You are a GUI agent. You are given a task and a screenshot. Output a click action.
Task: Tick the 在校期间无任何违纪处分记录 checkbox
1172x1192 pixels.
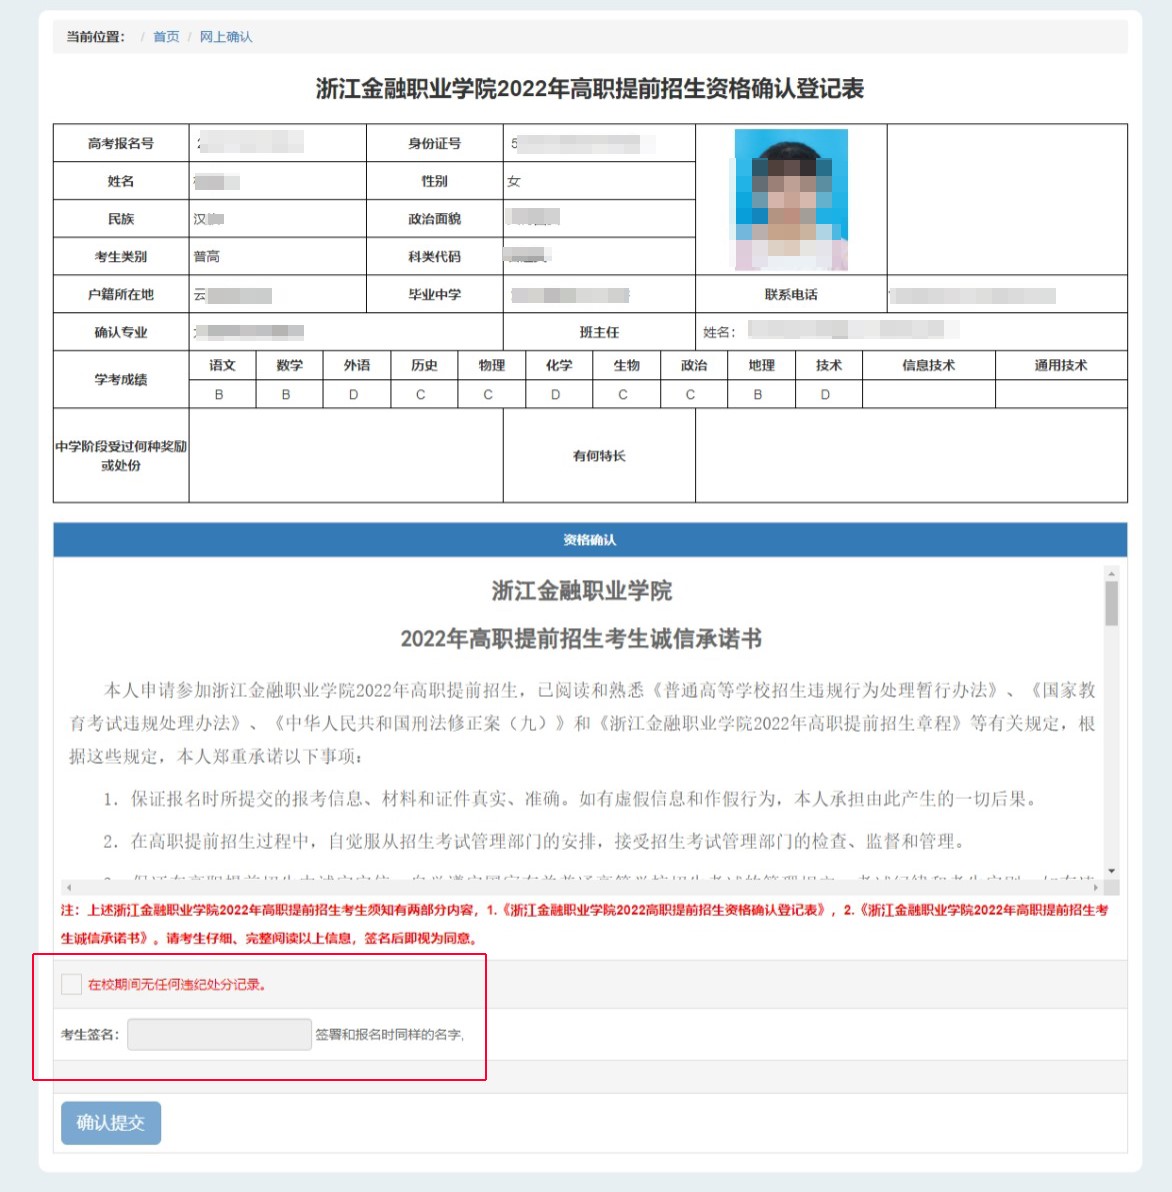(x=71, y=984)
